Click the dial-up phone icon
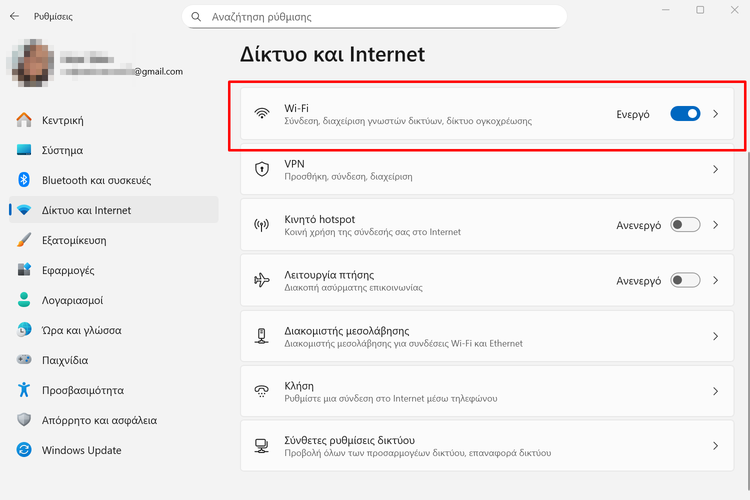 262,391
